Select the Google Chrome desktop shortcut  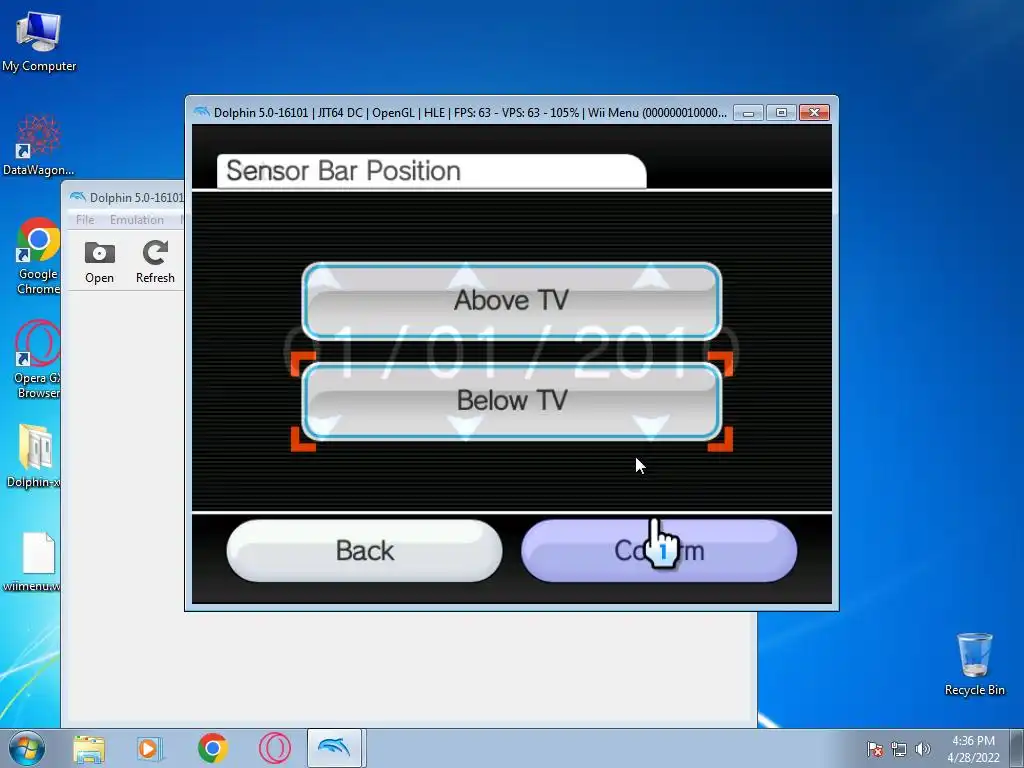pos(38,256)
